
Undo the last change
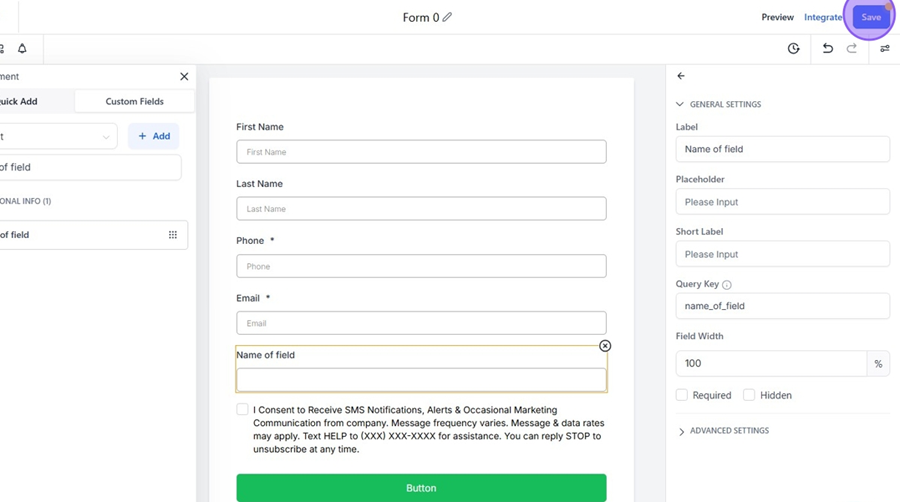828,49
